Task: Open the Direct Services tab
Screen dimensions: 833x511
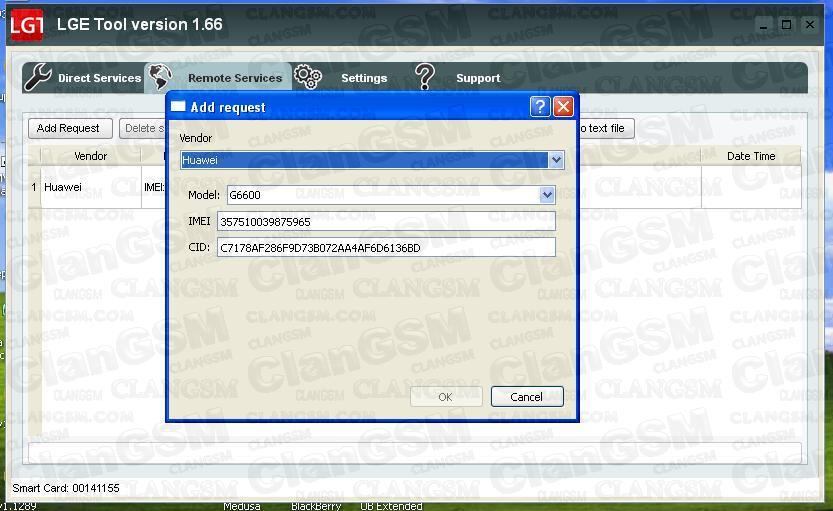Action: tap(83, 78)
